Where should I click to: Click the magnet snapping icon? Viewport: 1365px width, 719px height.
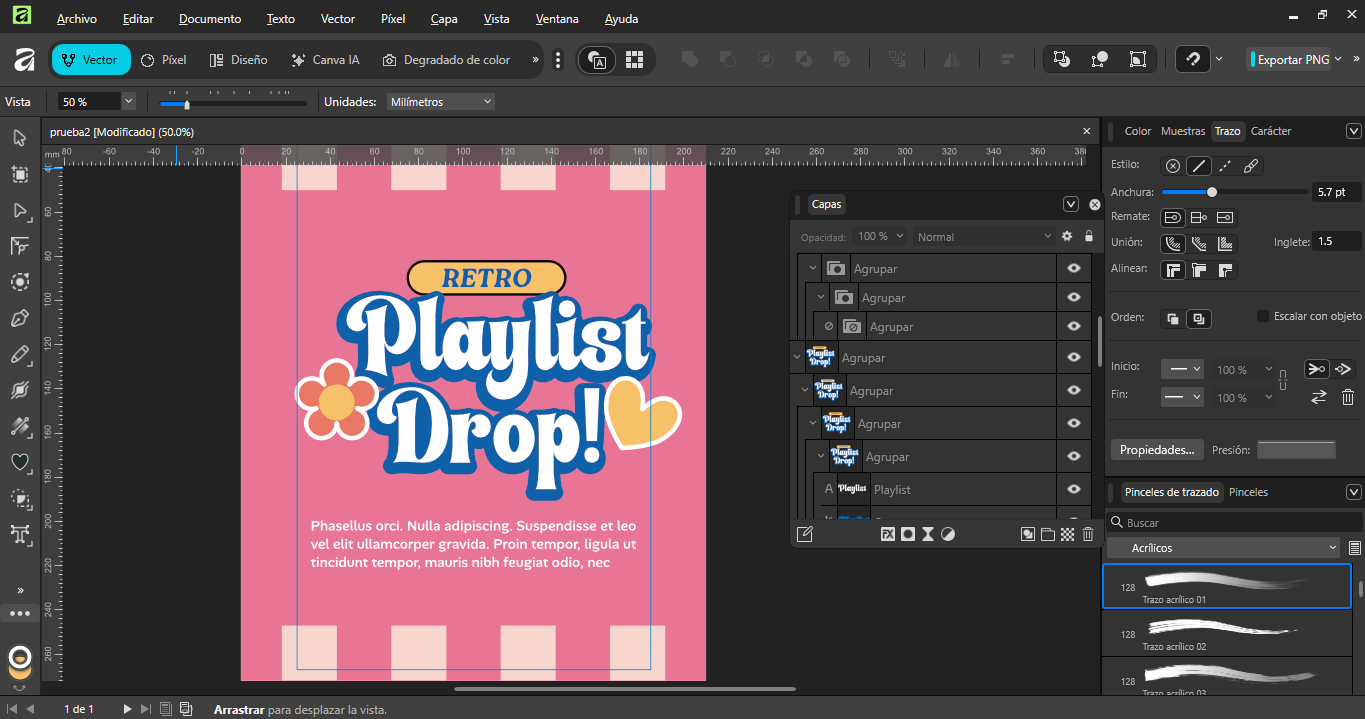click(x=1192, y=59)
